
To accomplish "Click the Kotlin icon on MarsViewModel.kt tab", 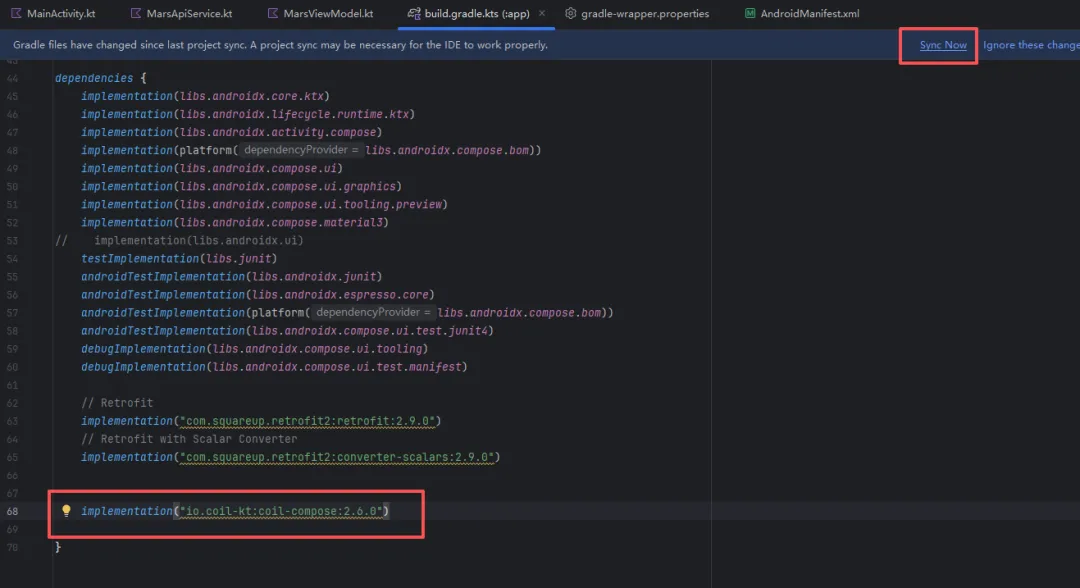I will 273,13.
